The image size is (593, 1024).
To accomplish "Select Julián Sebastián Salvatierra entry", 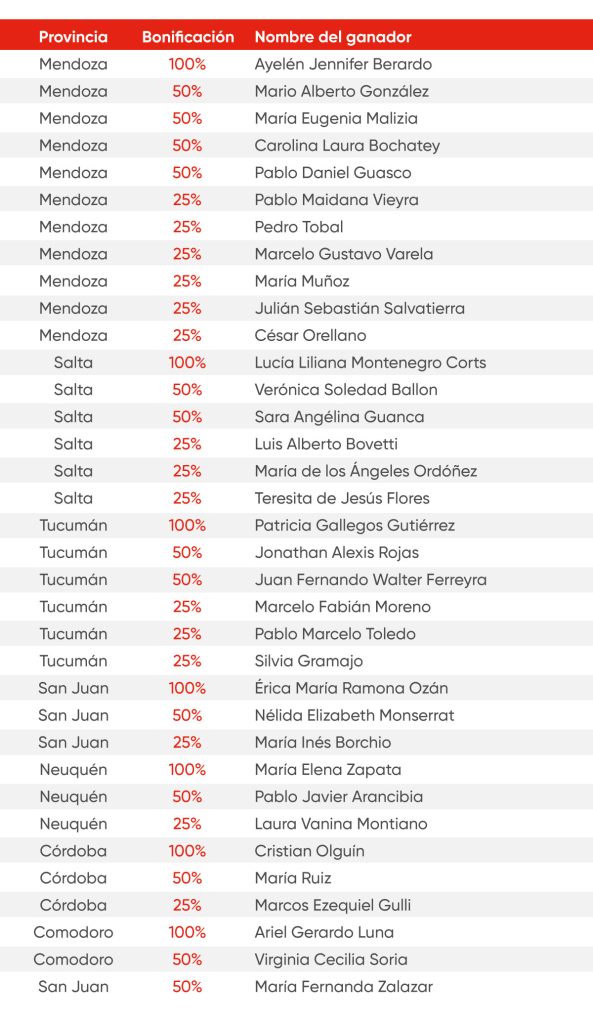I will coord(359,308).
